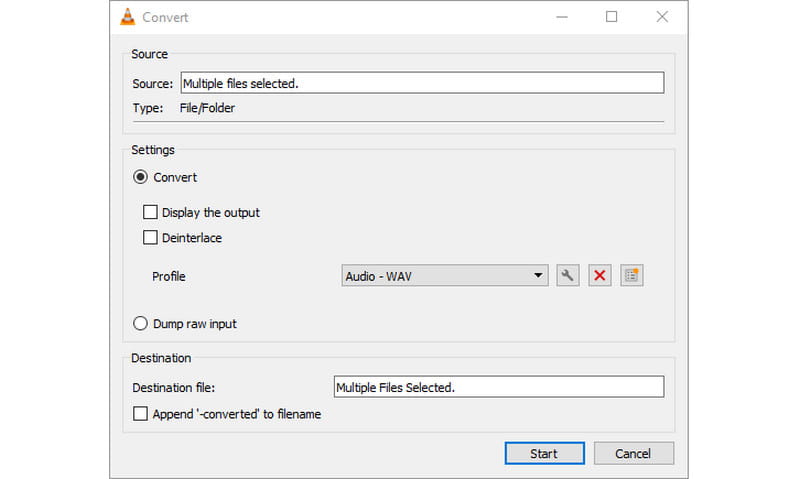Maximize the Convert window
Image resolution: width=800 pixels, height=479 pixels.
611,17
